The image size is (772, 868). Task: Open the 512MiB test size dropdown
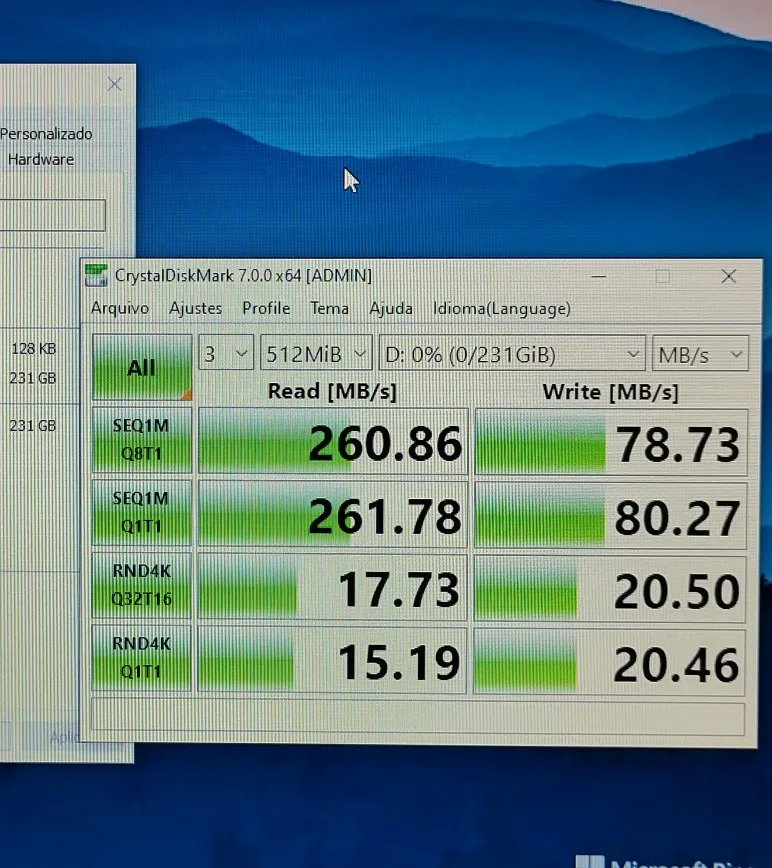(x=316, y=353)
